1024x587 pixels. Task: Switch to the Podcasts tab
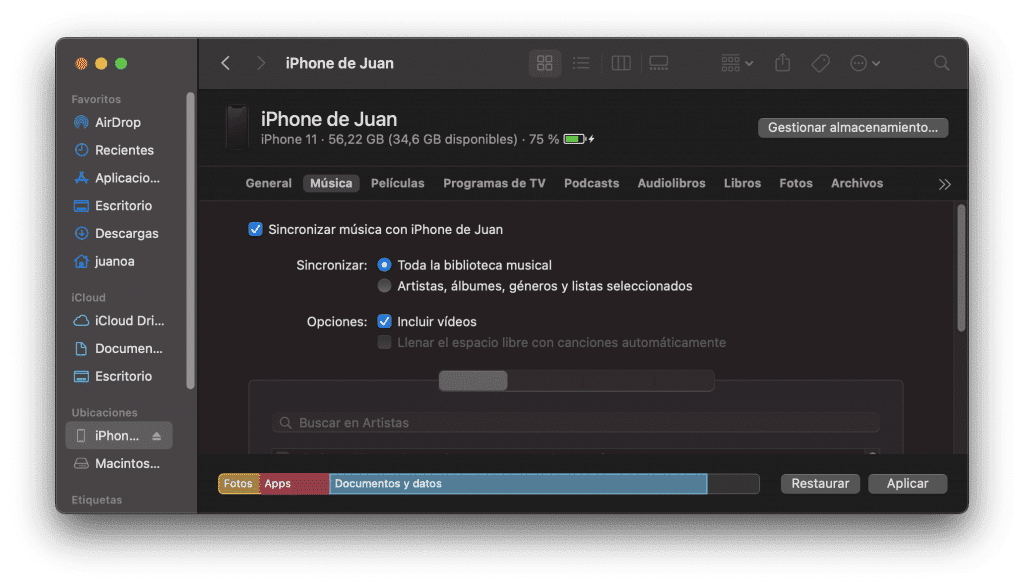[592, 183]
